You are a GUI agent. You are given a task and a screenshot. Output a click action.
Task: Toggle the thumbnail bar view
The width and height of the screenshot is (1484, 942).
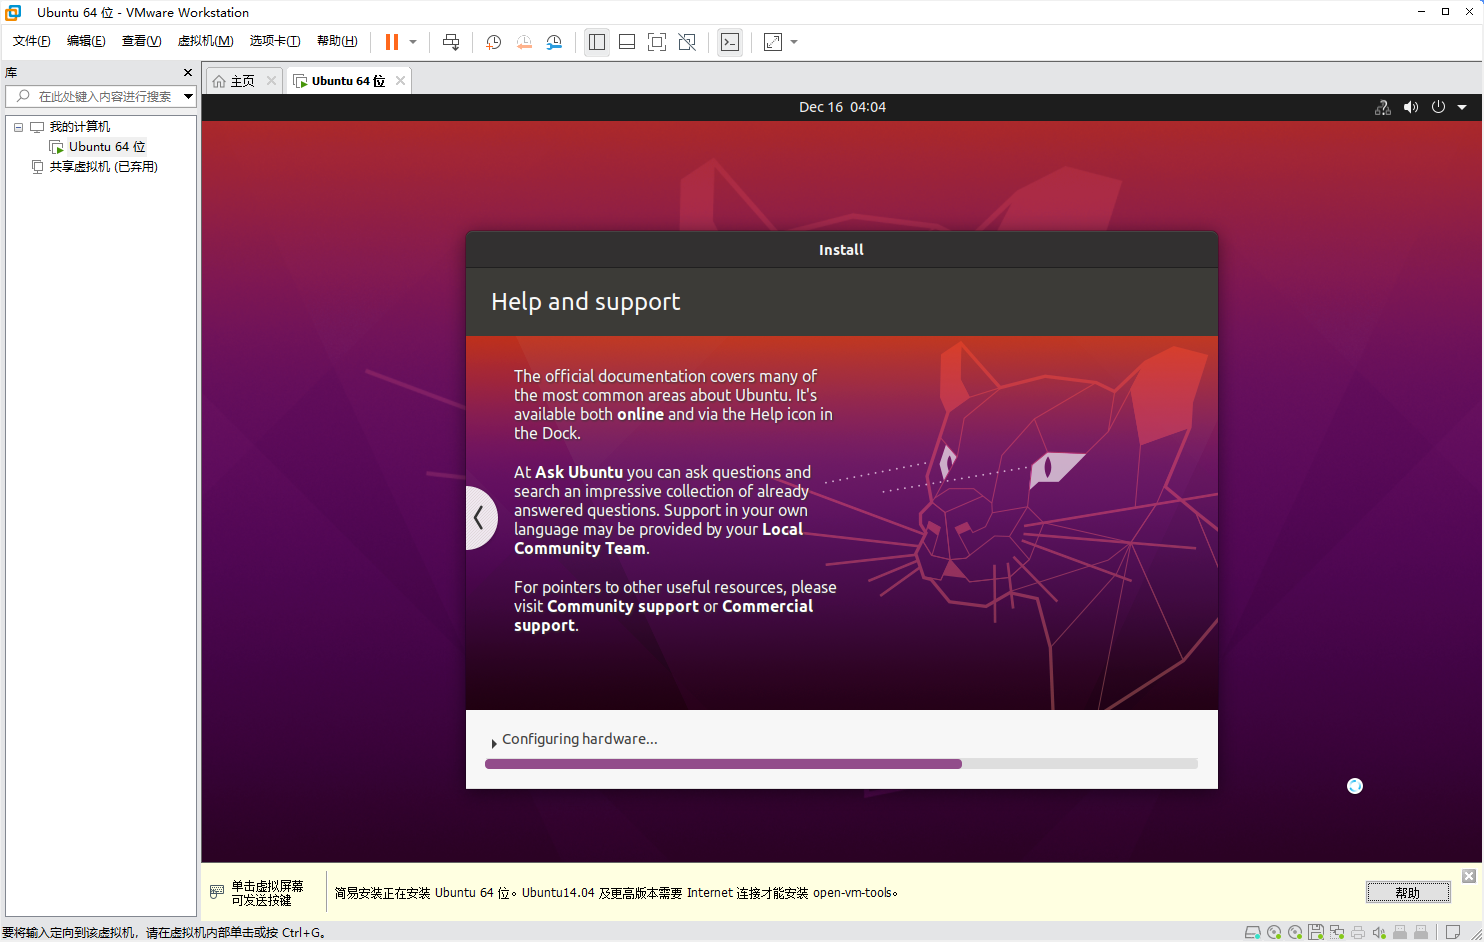pyautogui.click(x=627, y=42)
